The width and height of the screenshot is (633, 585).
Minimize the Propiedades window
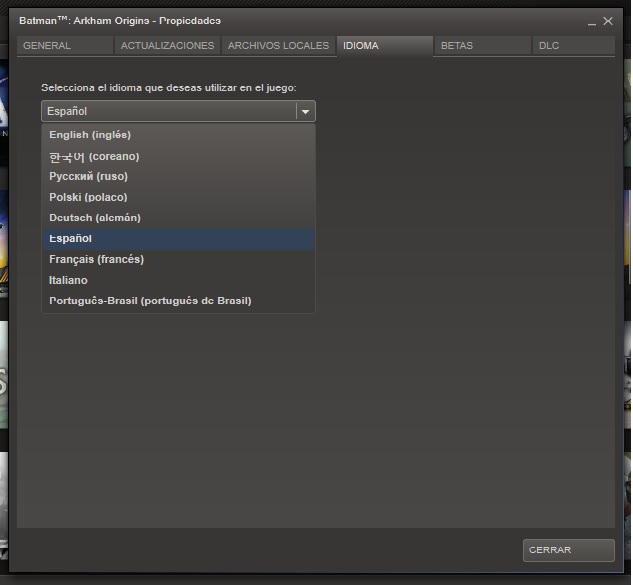pyautogui.click(x=591, y=21)
